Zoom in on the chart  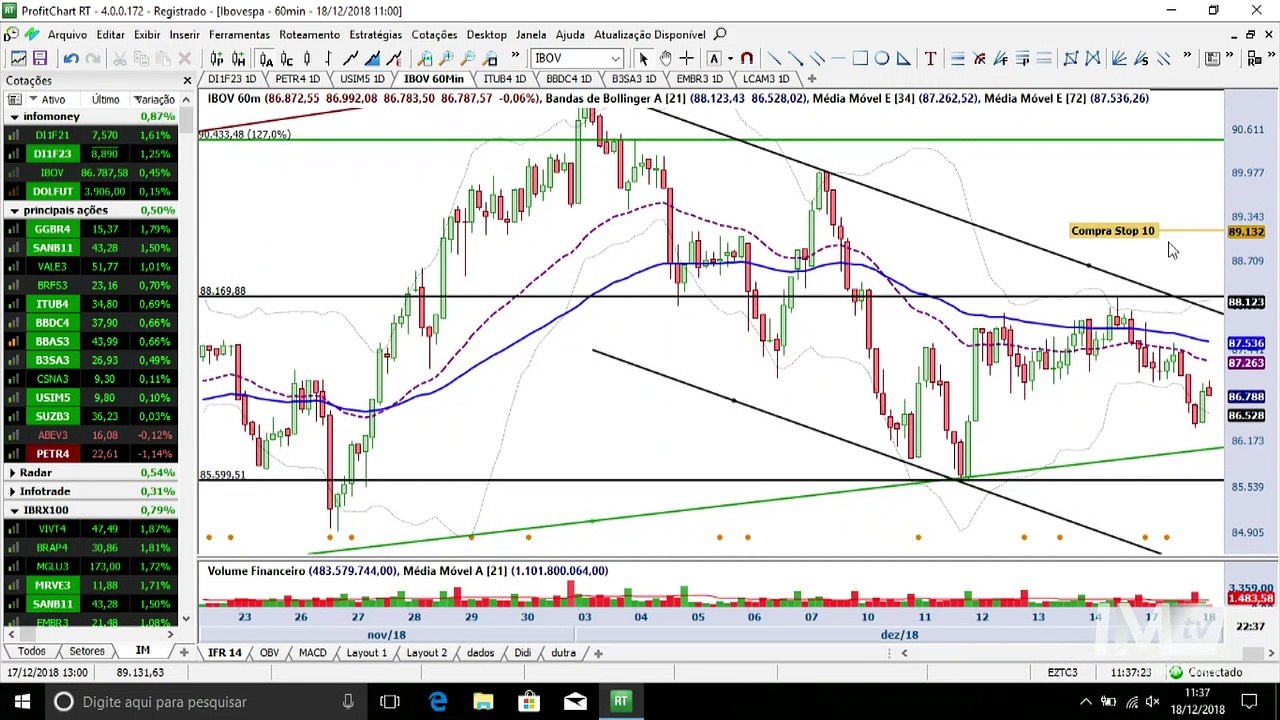pyautogui.click(x=446, y=58)
